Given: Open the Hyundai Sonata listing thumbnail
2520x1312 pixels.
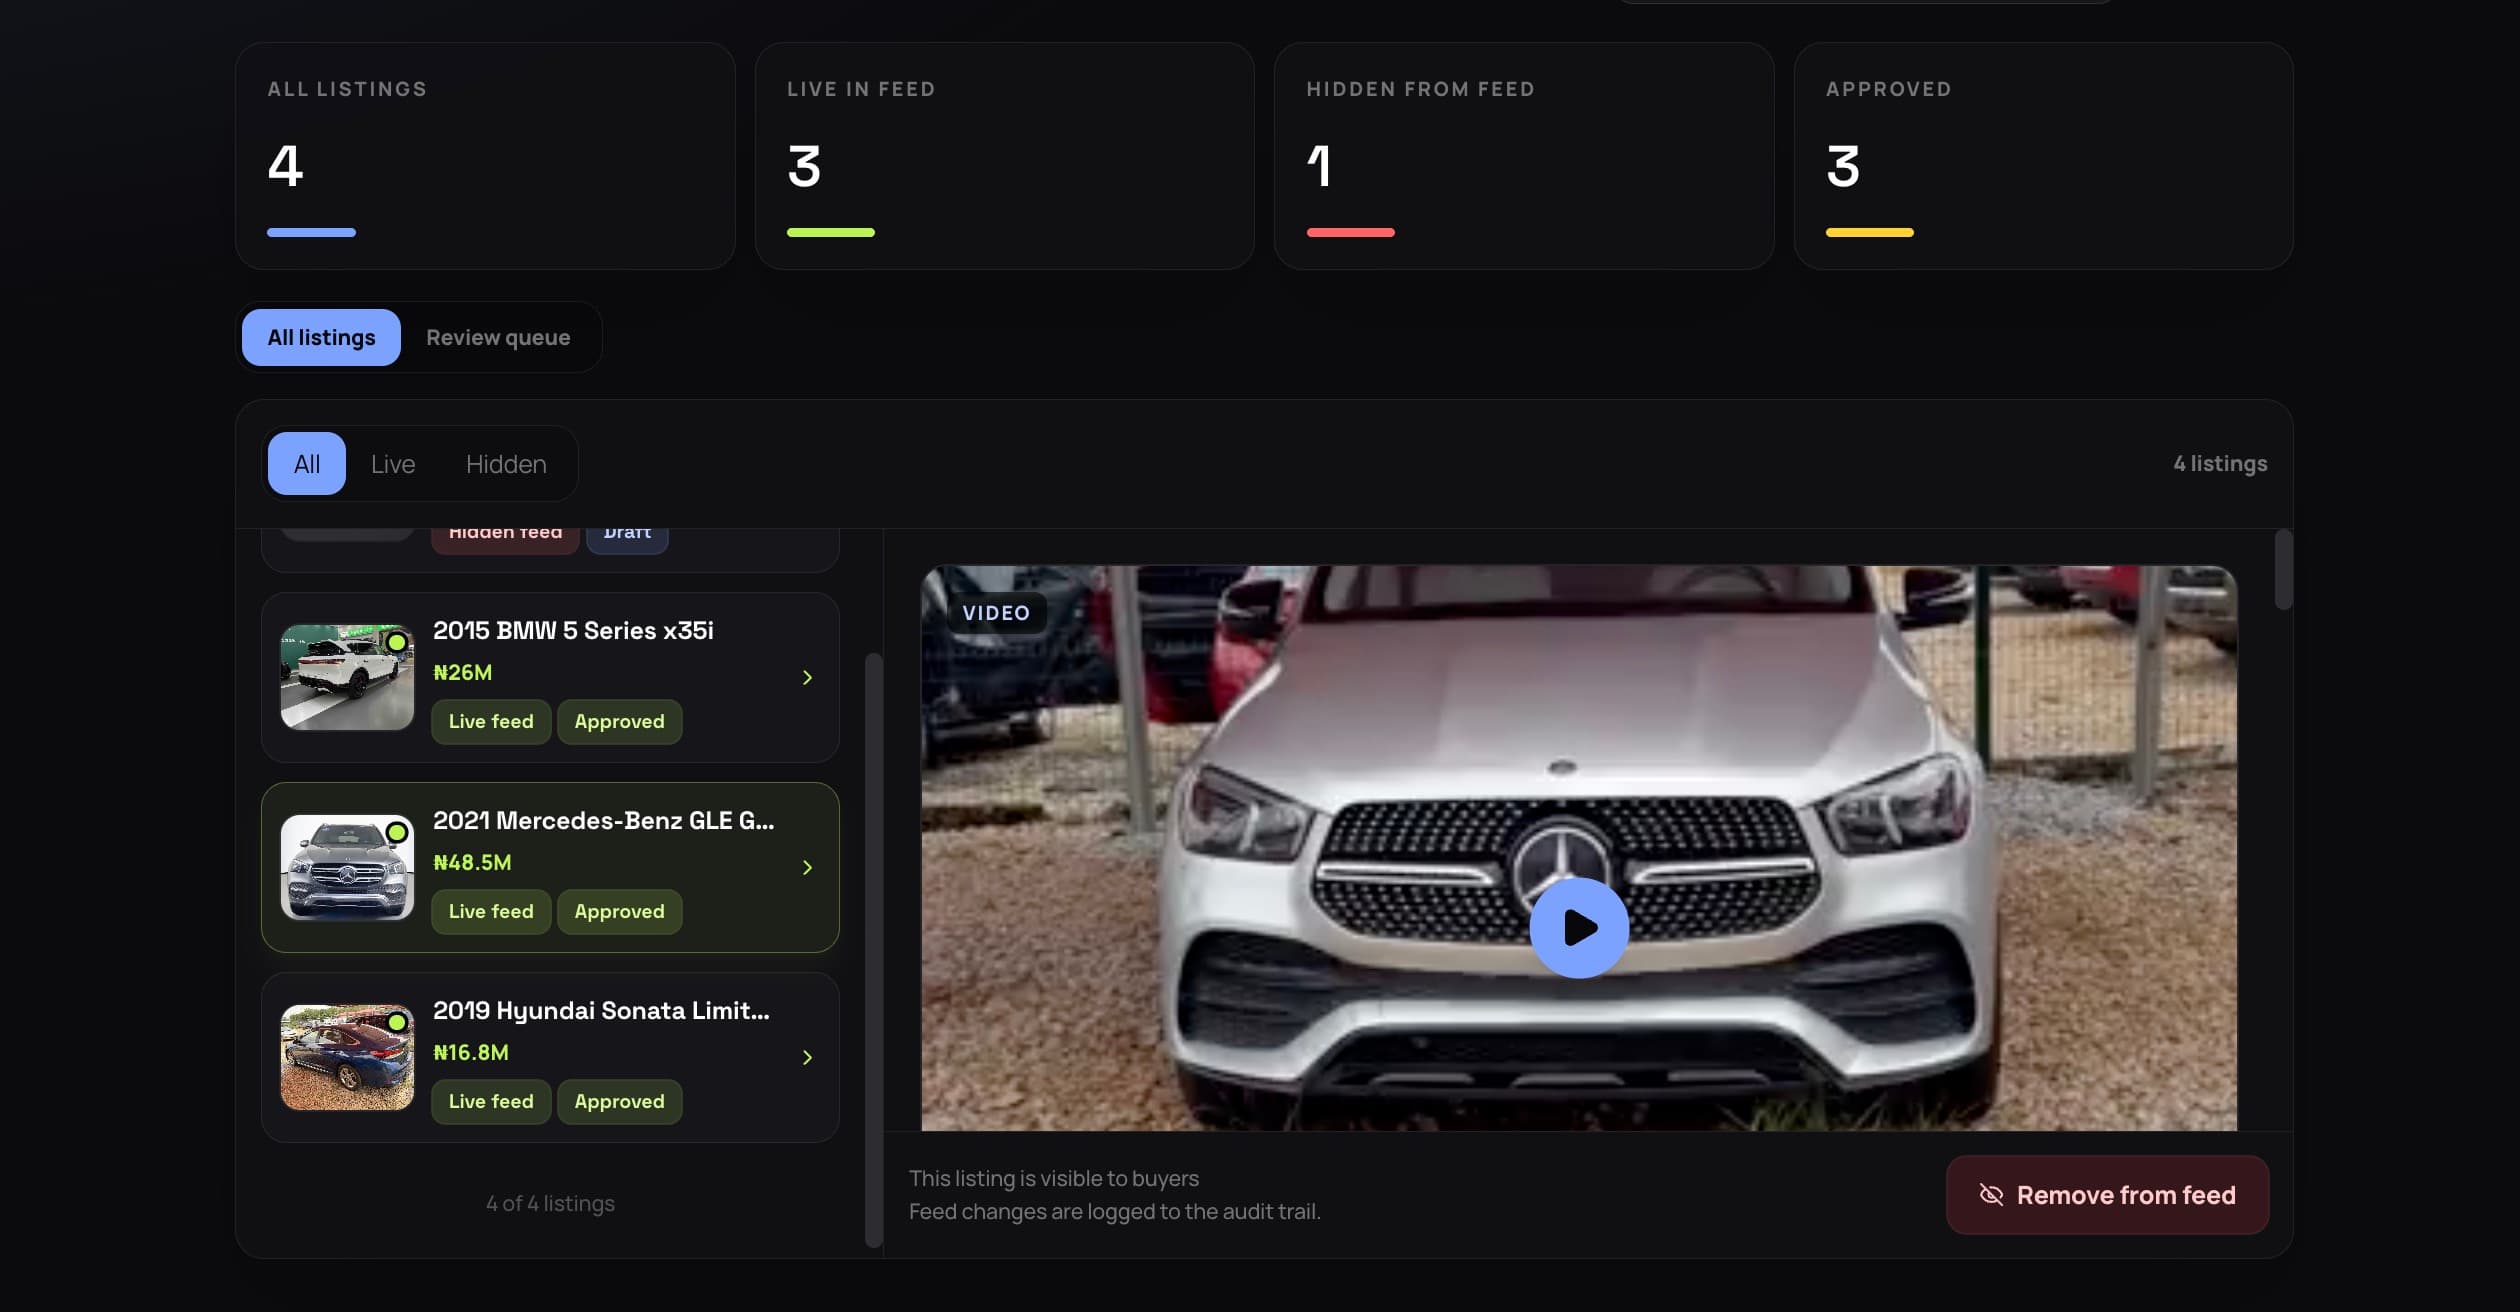Looking at the screenshot, I should pyautogui.click(x=347, y=1057).
